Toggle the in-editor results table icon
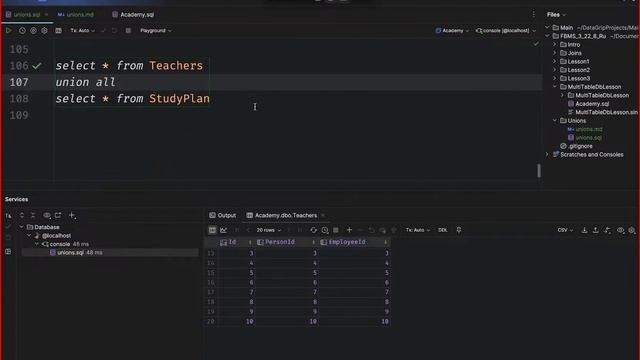This screenshot has width=640, height=360. [x=58, y=31]
